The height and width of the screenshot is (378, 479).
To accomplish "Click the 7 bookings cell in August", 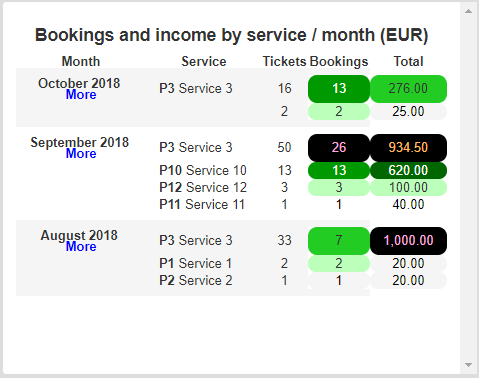I will click(339, 241).
